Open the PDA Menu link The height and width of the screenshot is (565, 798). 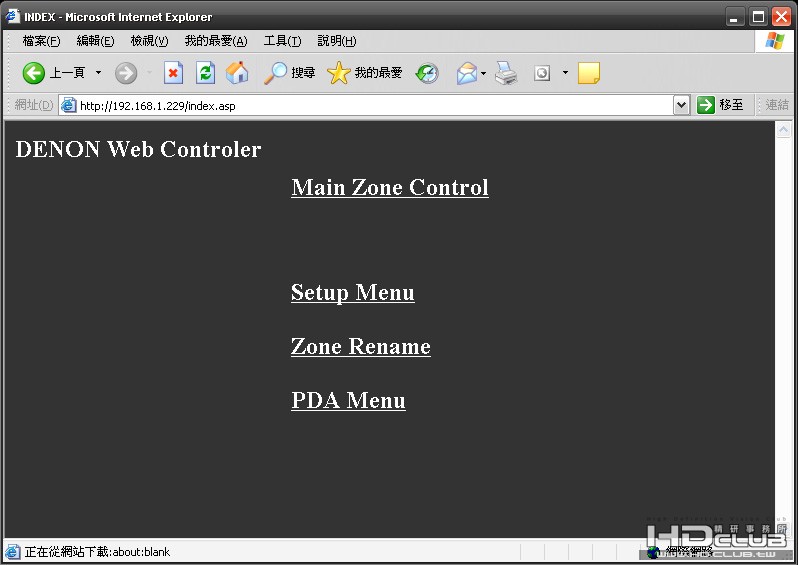(348, 400)
